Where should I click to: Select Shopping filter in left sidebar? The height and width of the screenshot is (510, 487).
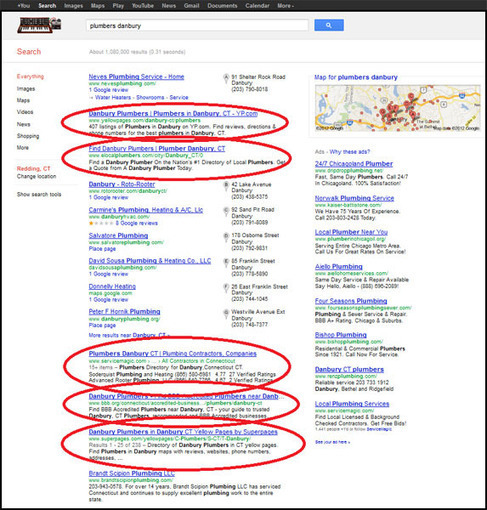(x=28, y=136)
